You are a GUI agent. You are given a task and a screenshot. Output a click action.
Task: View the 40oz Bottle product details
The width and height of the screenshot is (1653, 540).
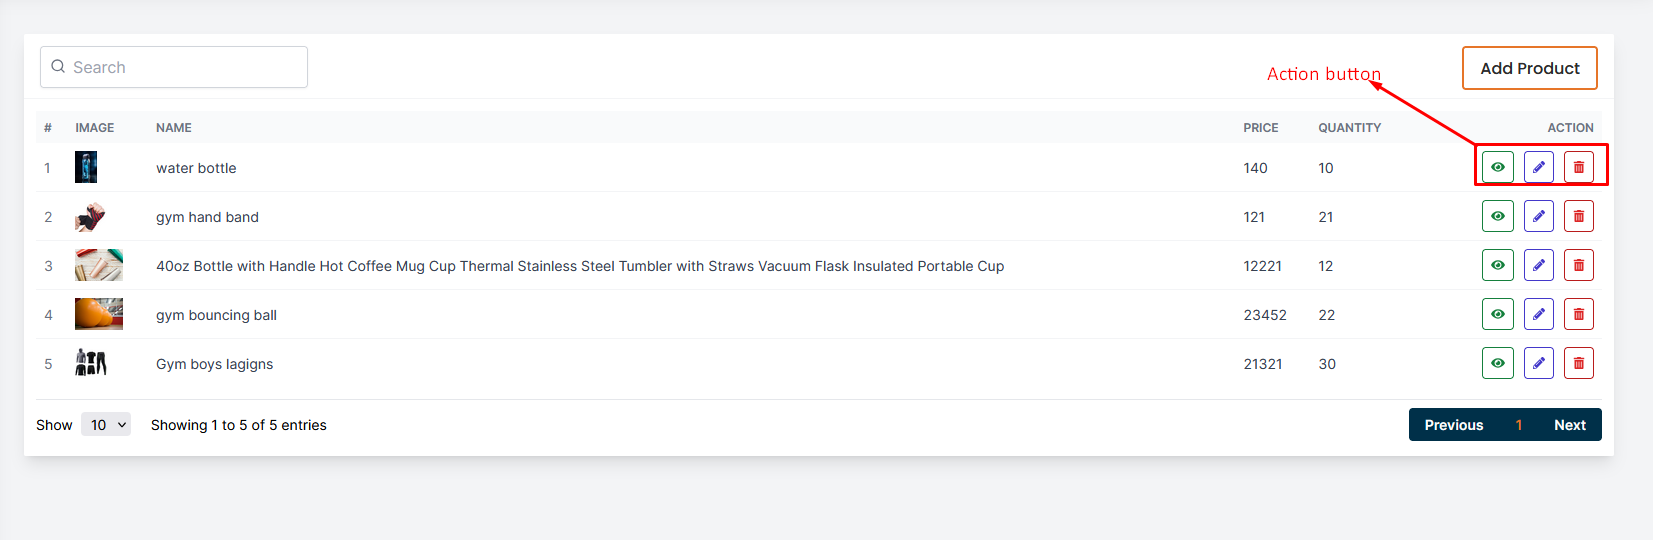[x=1497, y=265]
